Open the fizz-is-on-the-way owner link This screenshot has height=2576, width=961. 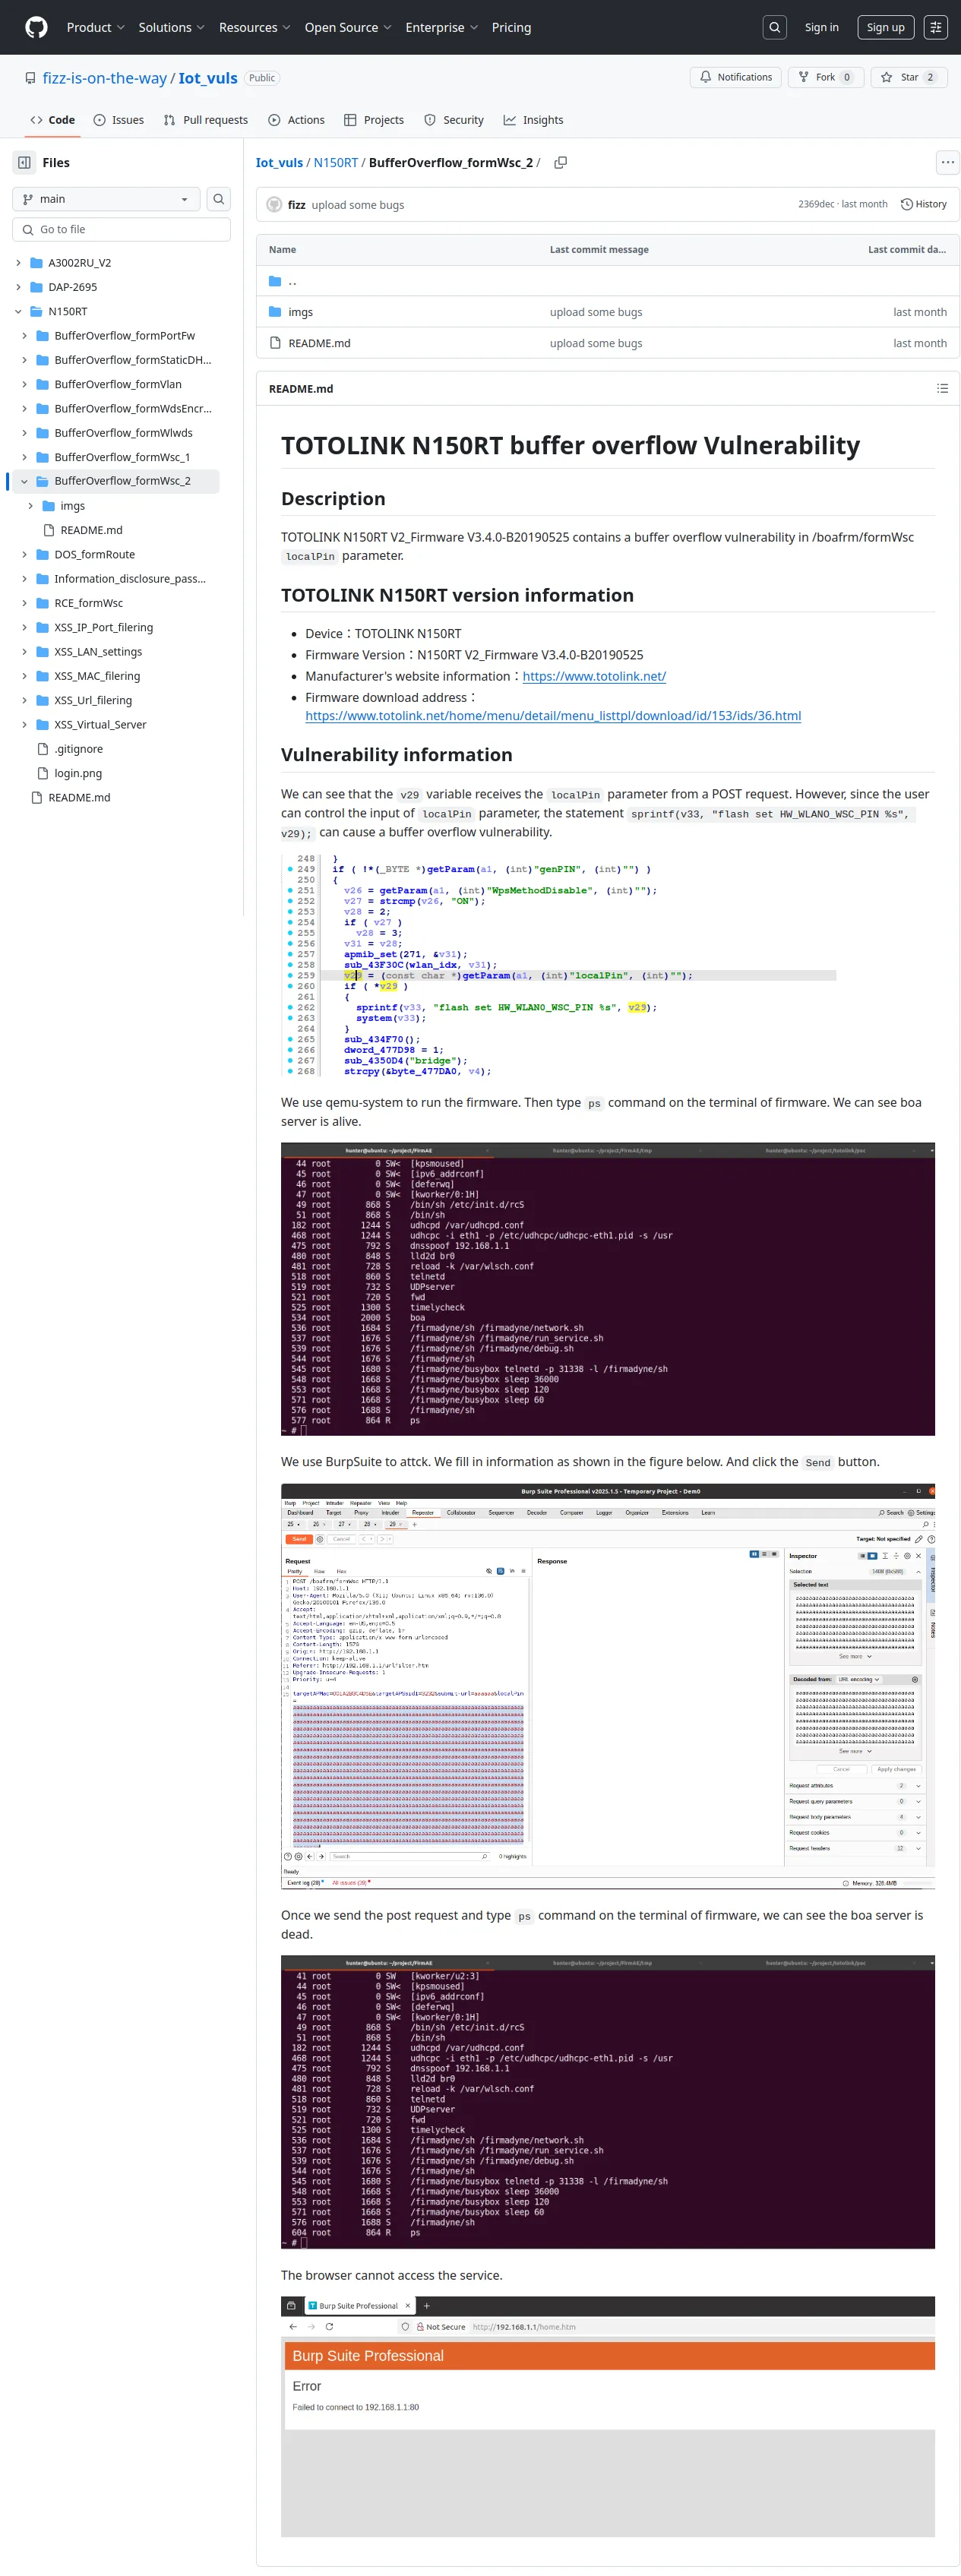104,78
